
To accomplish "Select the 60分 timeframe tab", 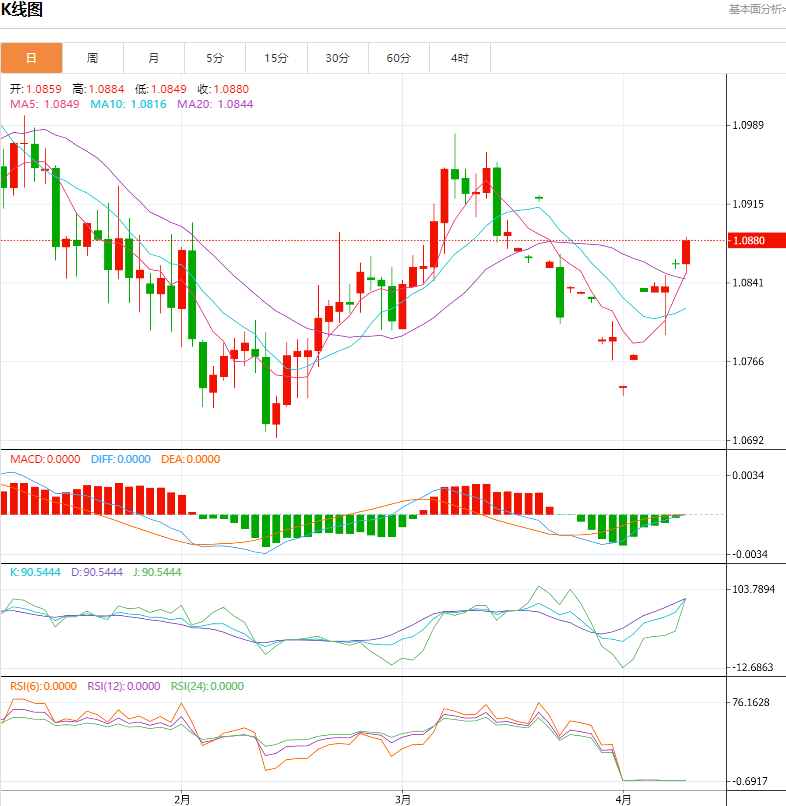I will click(399, 58).
